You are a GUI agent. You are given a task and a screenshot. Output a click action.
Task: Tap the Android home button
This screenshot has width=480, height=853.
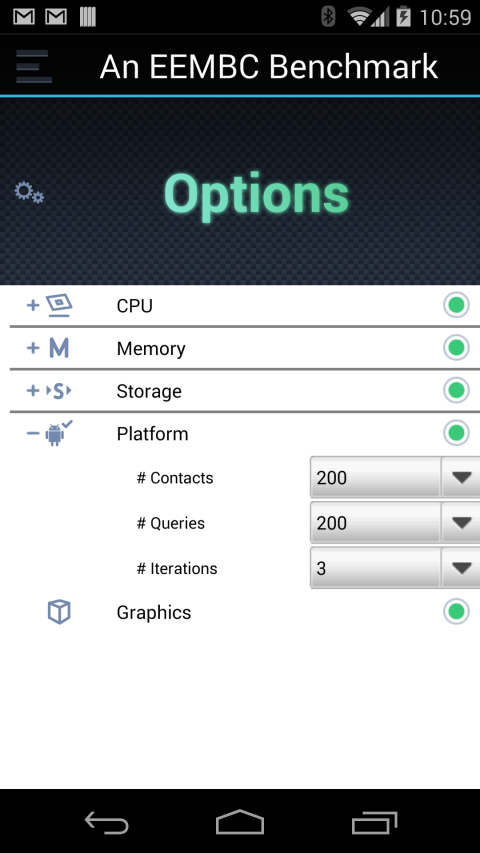click(x=240, y=821)
